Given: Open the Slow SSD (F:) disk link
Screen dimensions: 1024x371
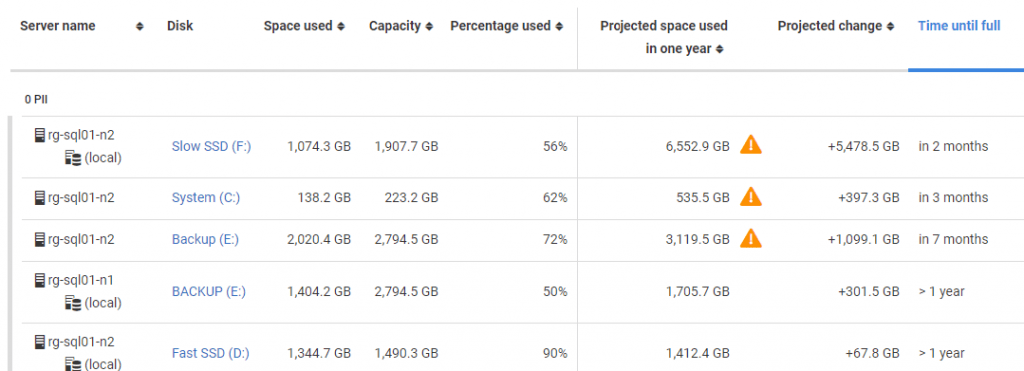Looking at the screenshot, I should [x=211, y=146].
